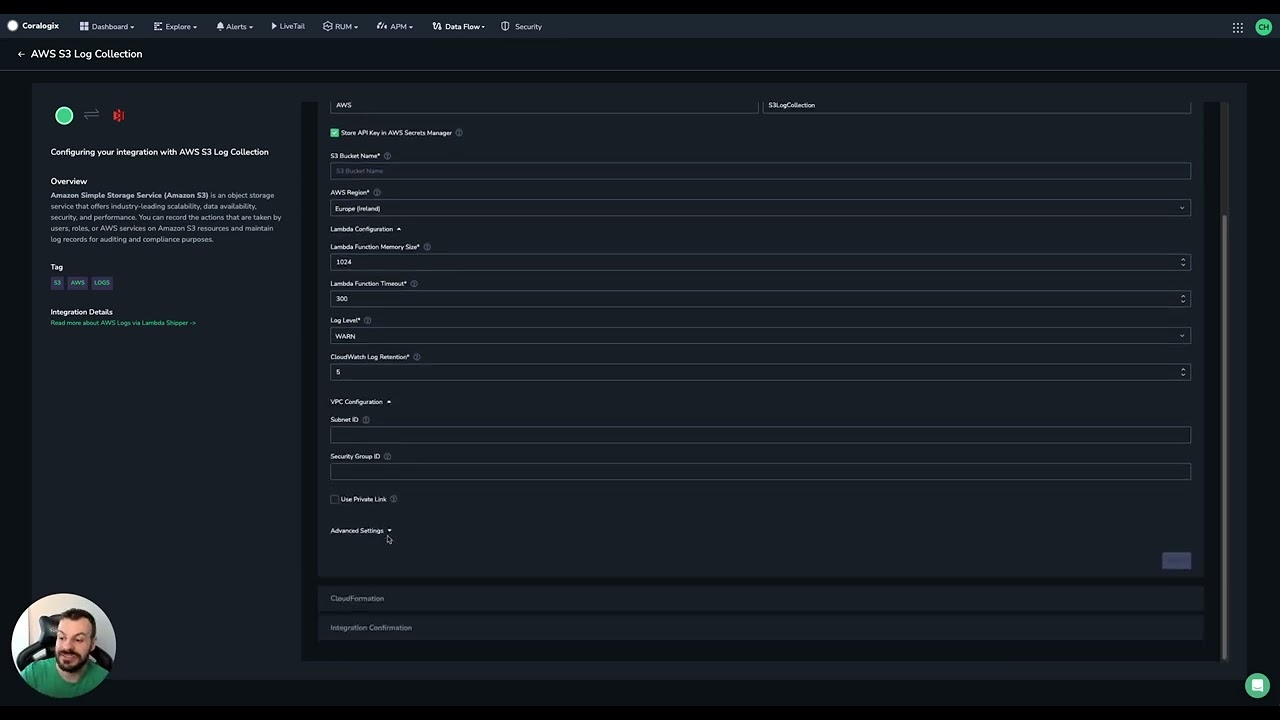1280x720 pixels.
Task: Collapse the VPC Configuration section
Action: 361,402
